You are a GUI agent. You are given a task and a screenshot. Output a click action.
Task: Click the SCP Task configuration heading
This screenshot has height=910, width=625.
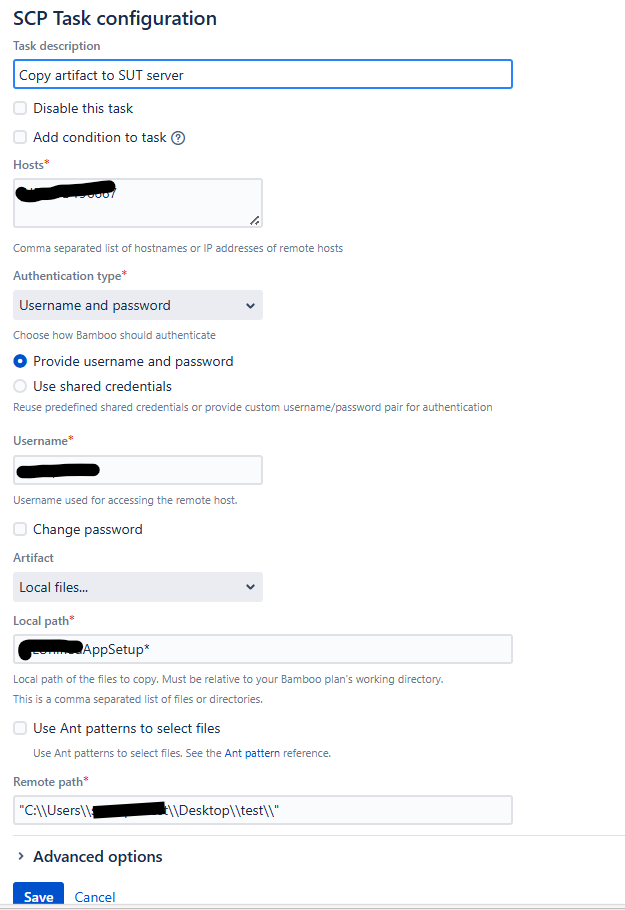[x=114, y=18]
